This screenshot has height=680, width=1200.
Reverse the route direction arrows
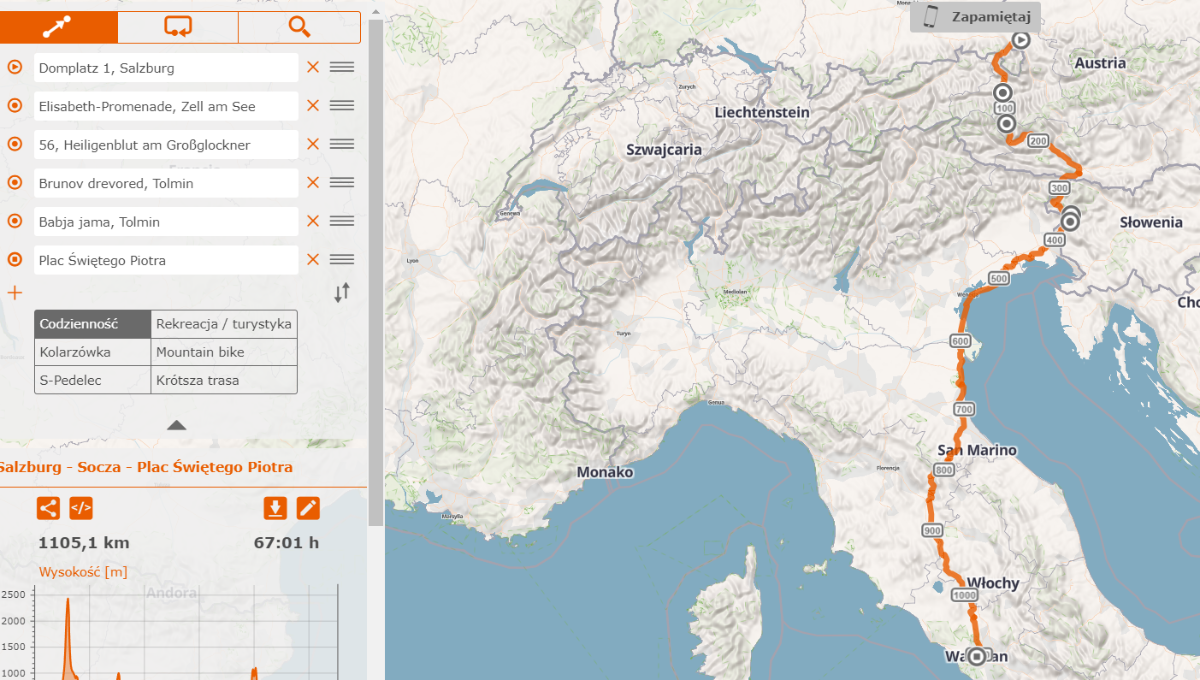(342, 293)
